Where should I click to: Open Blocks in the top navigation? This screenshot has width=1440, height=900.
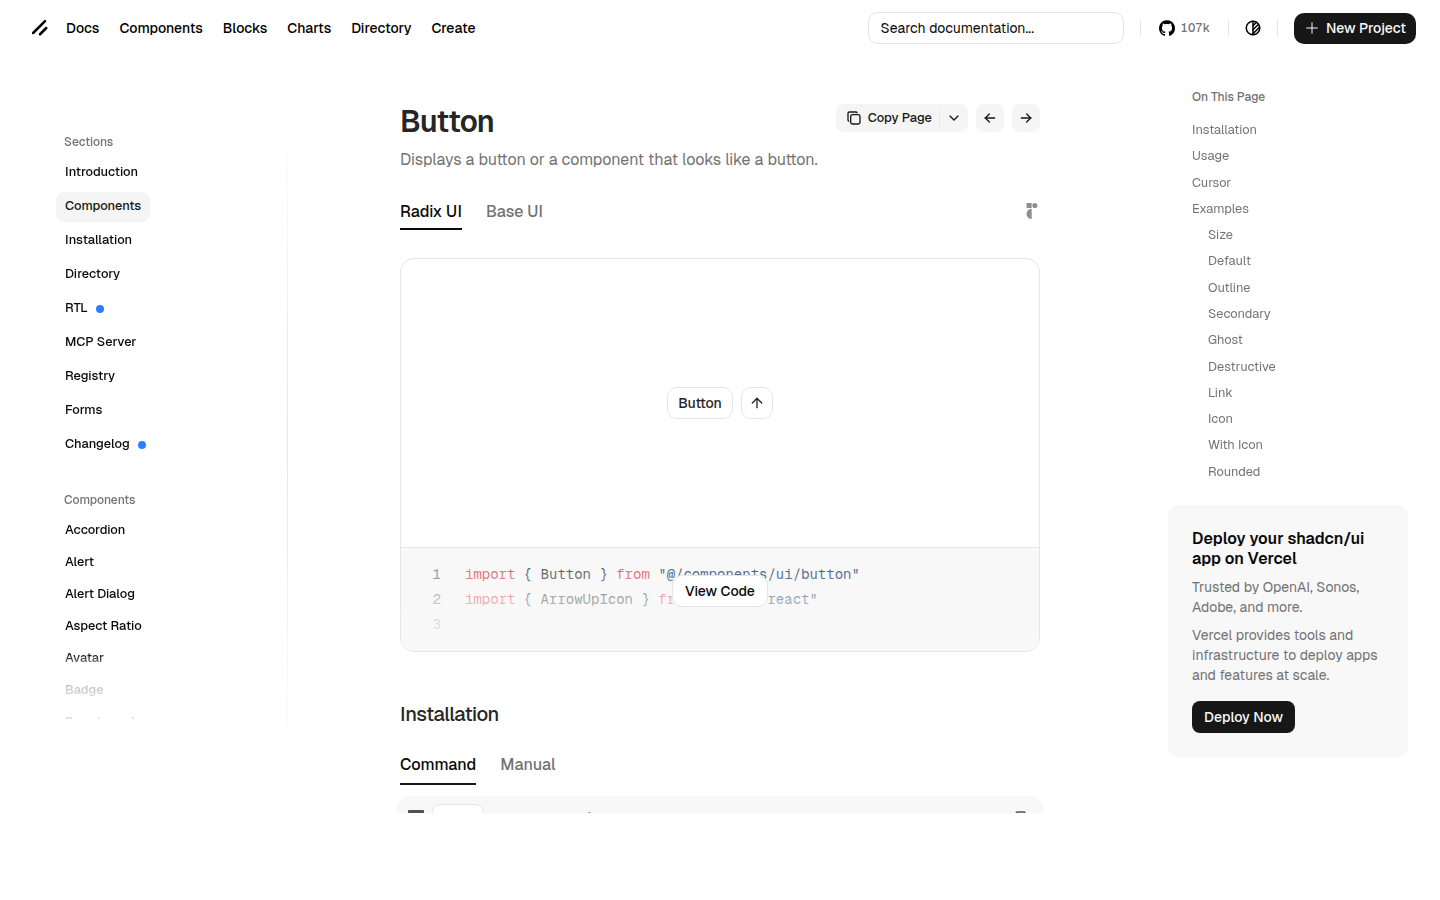coord(245,28)
